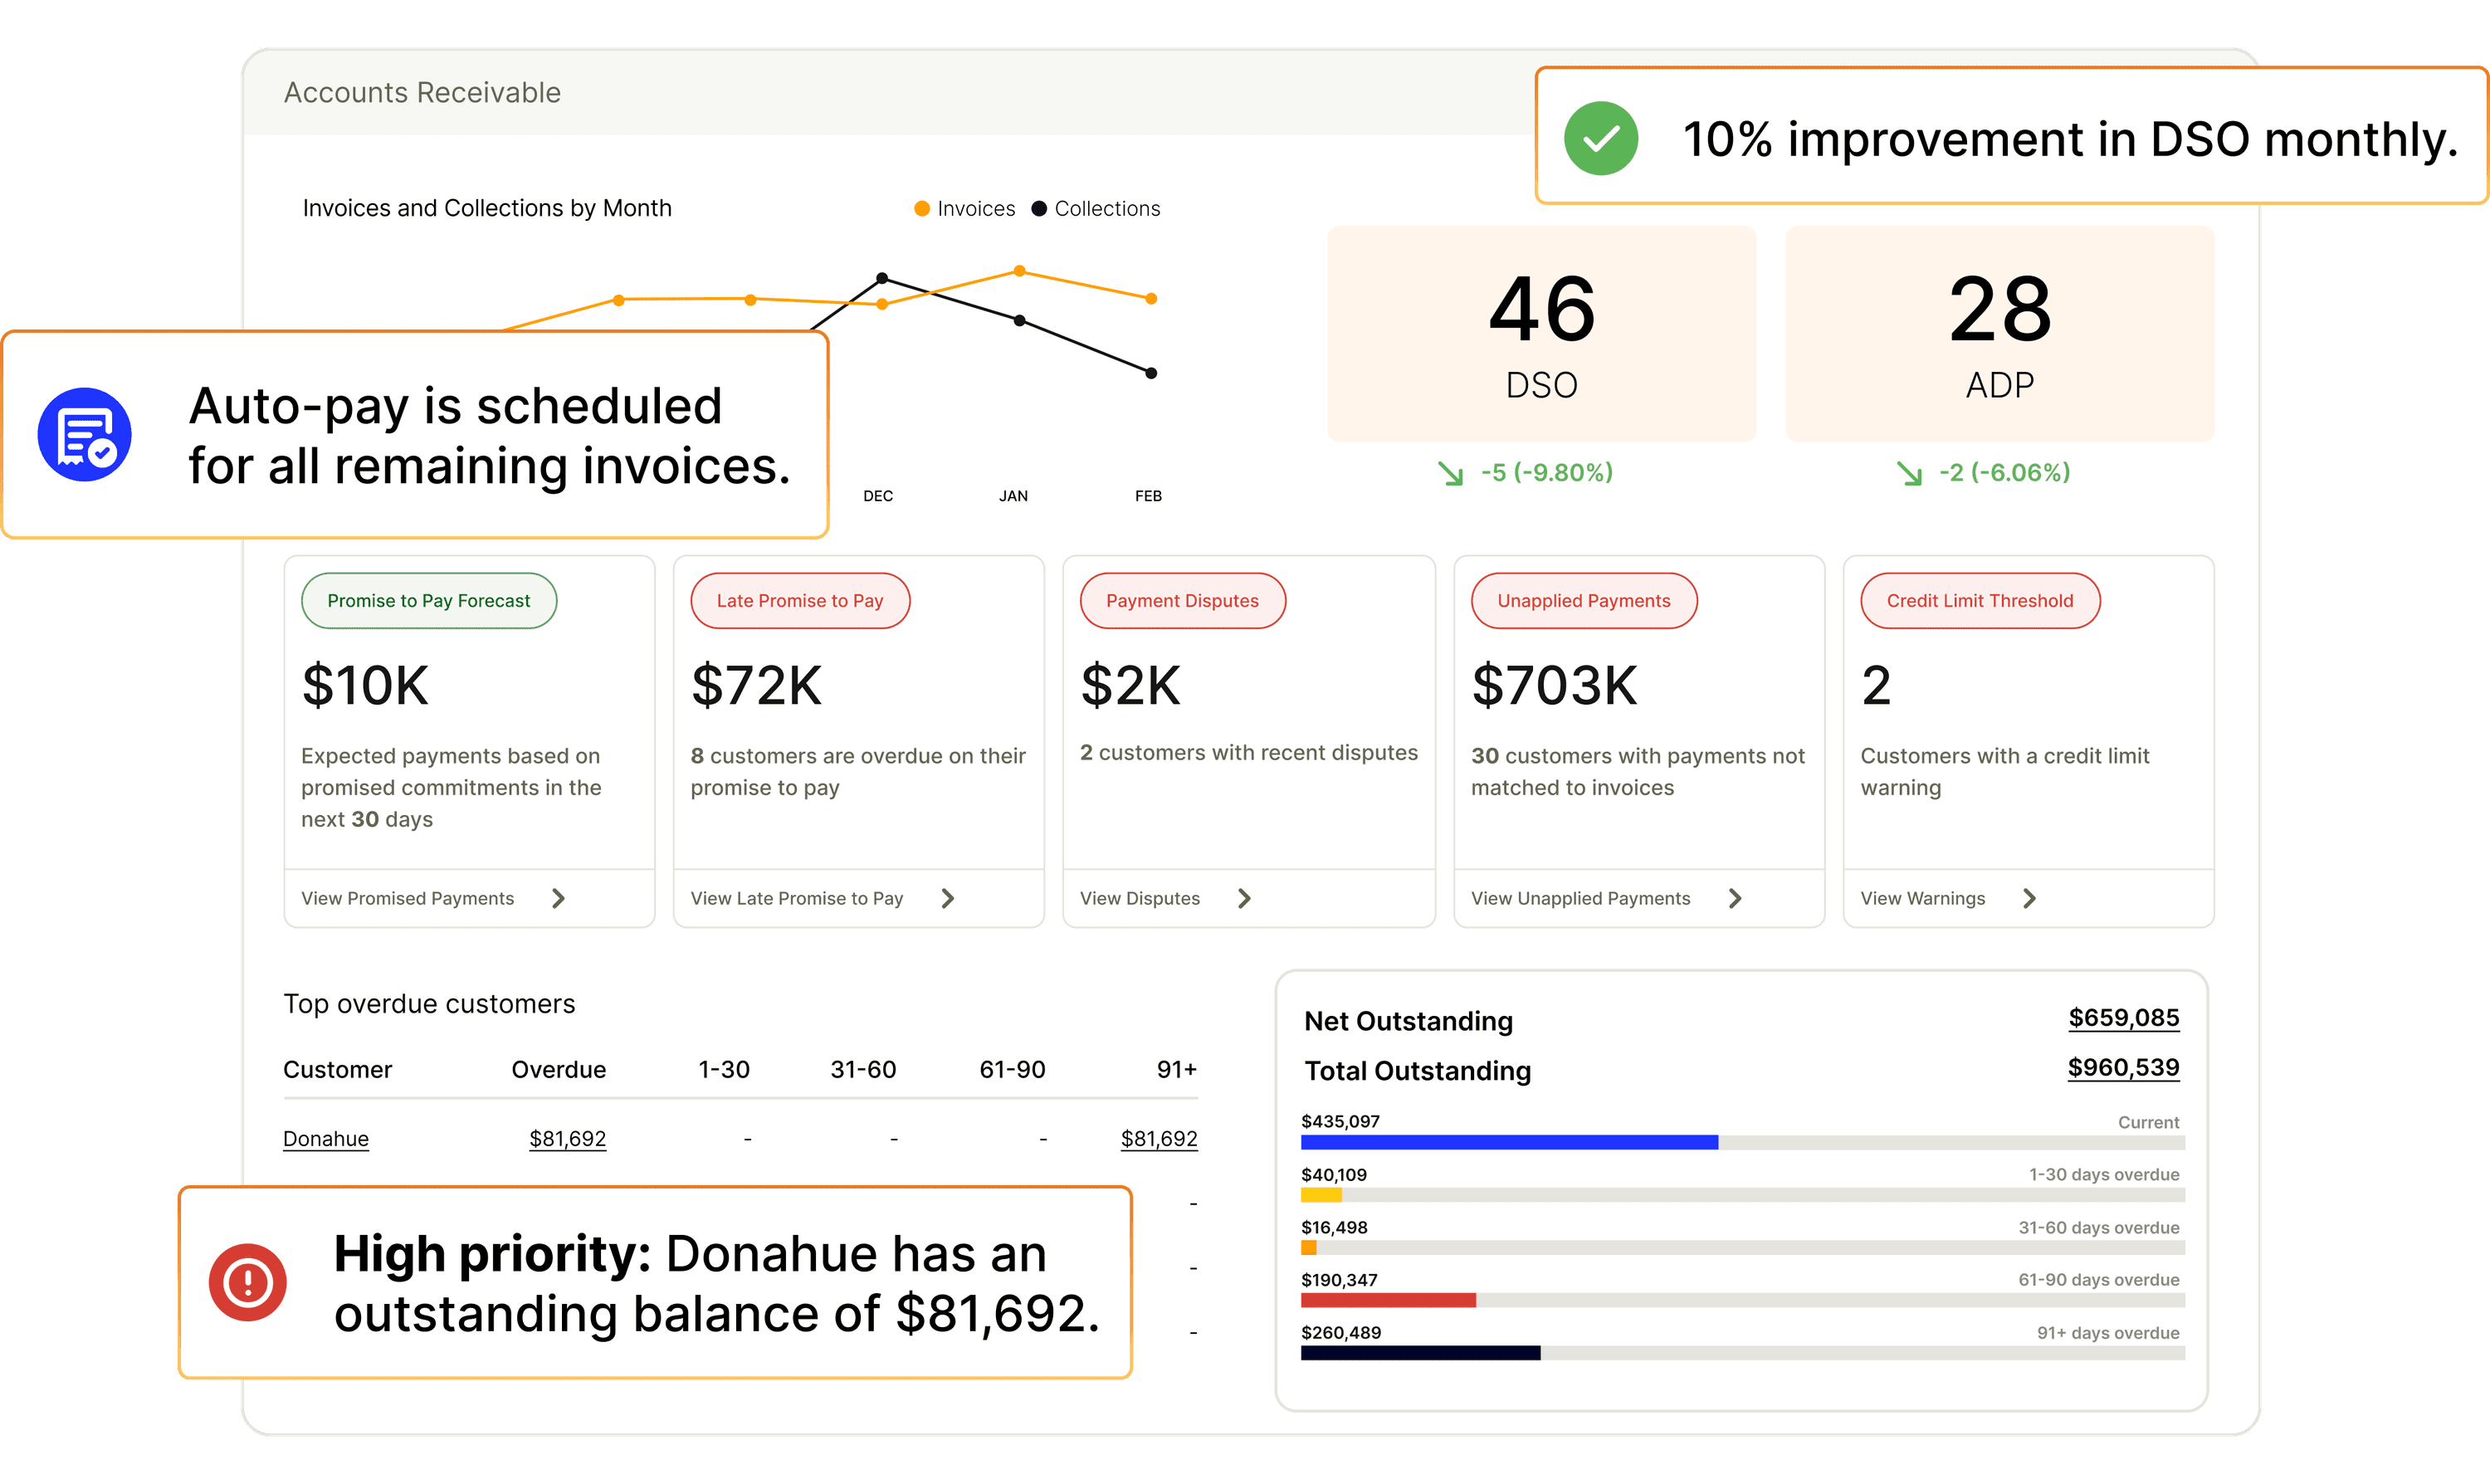The width and height of the screenshot is (2490, 1484).
Task: Click the 61-90 column header
Action: click(1012, 1069)
